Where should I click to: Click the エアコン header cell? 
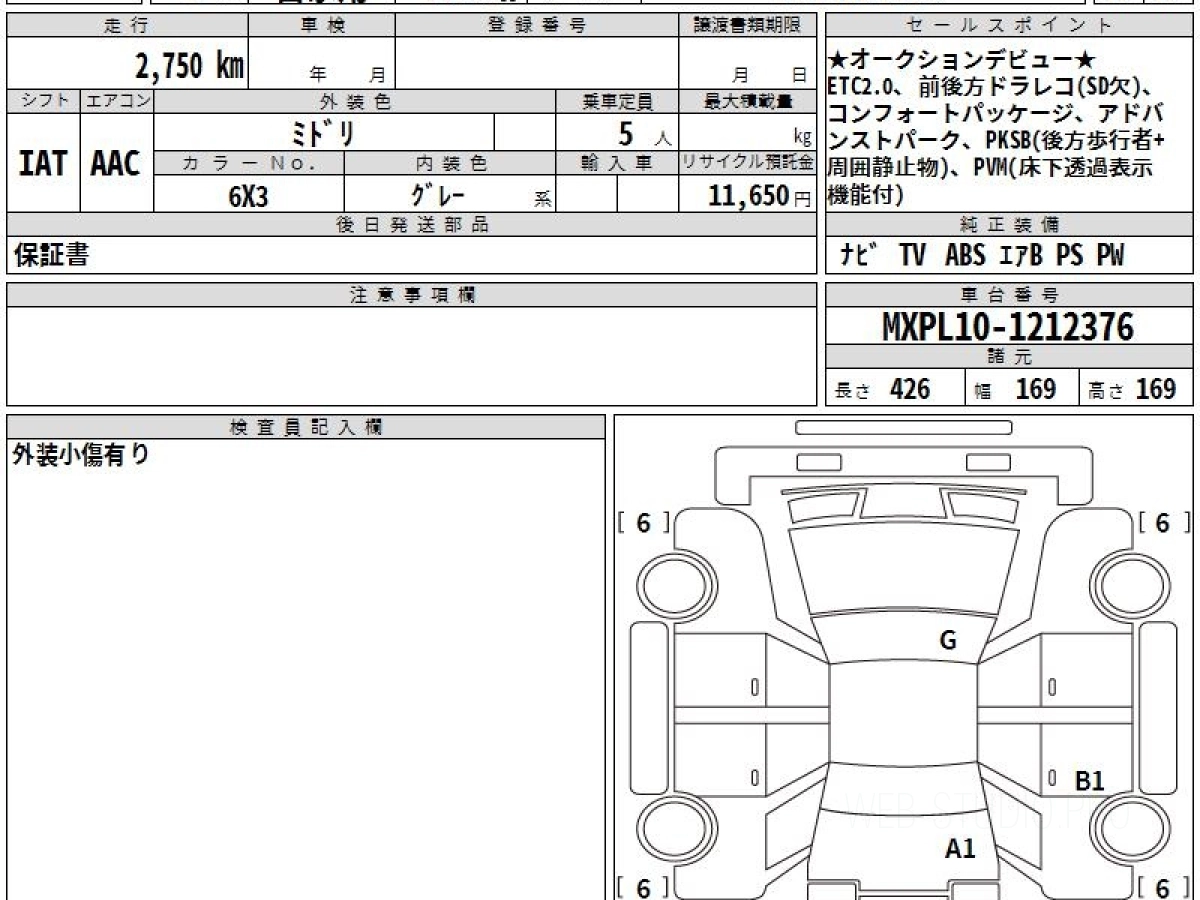tap(117, 101)
